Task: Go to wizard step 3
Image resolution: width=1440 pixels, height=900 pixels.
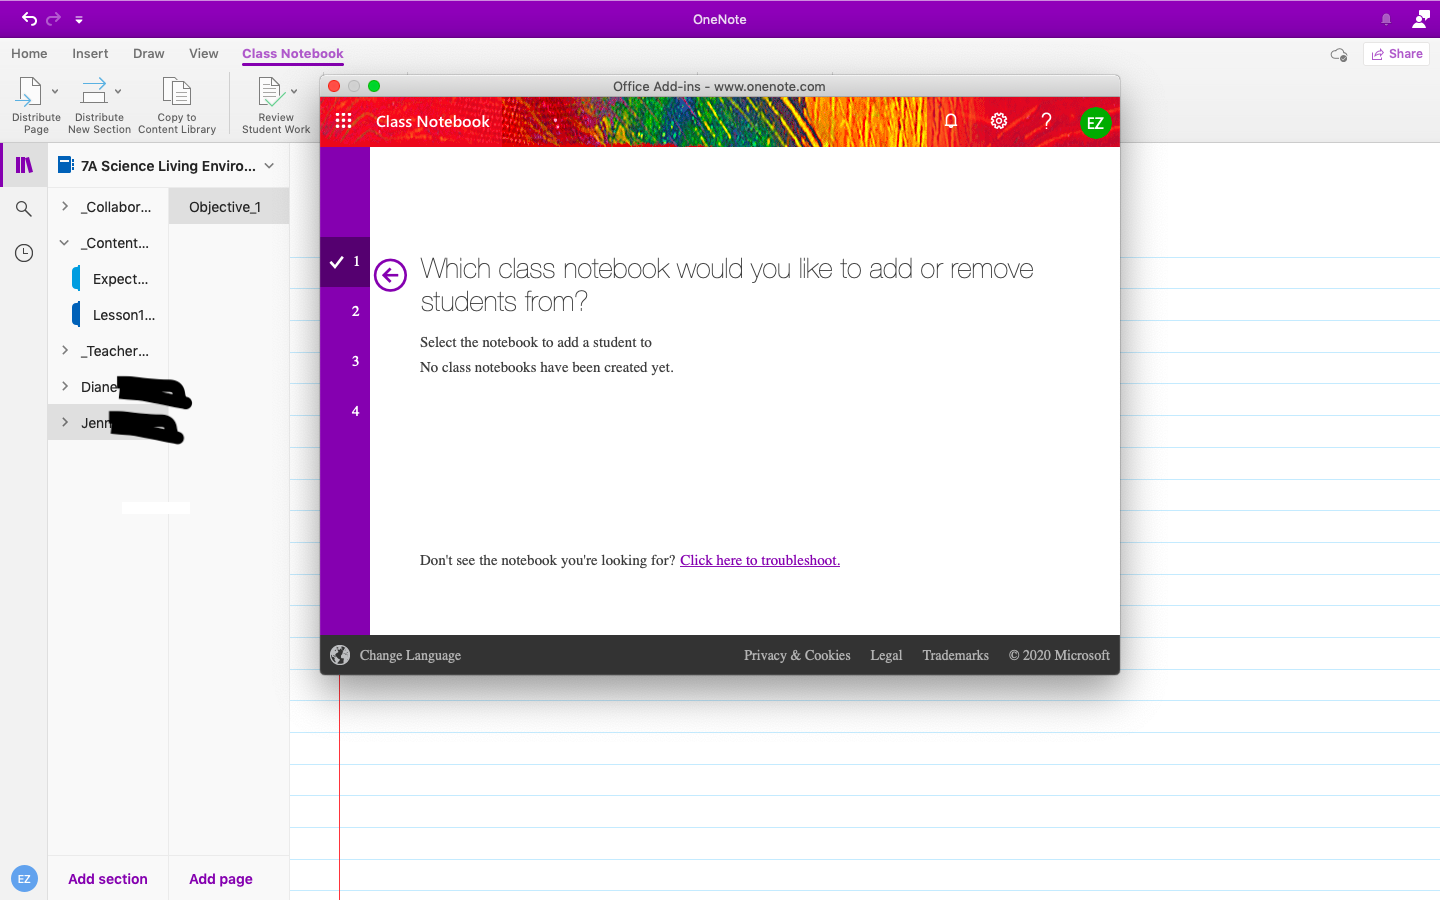Action: pyautogui.click(x=345, y=362)
